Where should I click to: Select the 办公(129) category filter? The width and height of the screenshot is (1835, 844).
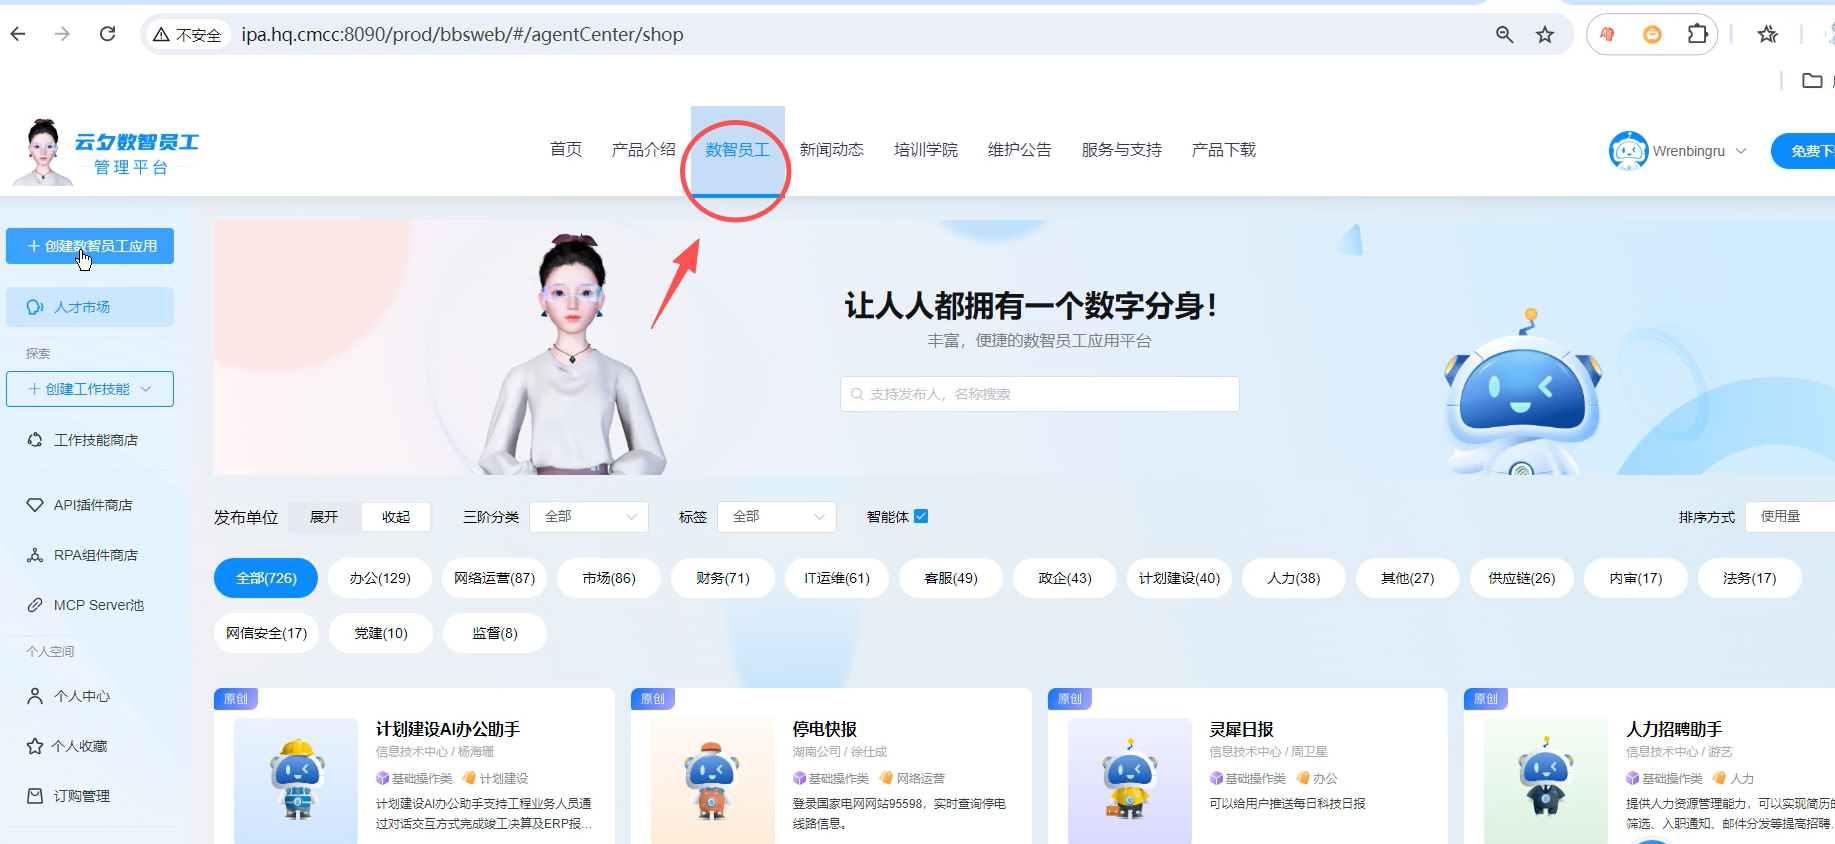380,578
